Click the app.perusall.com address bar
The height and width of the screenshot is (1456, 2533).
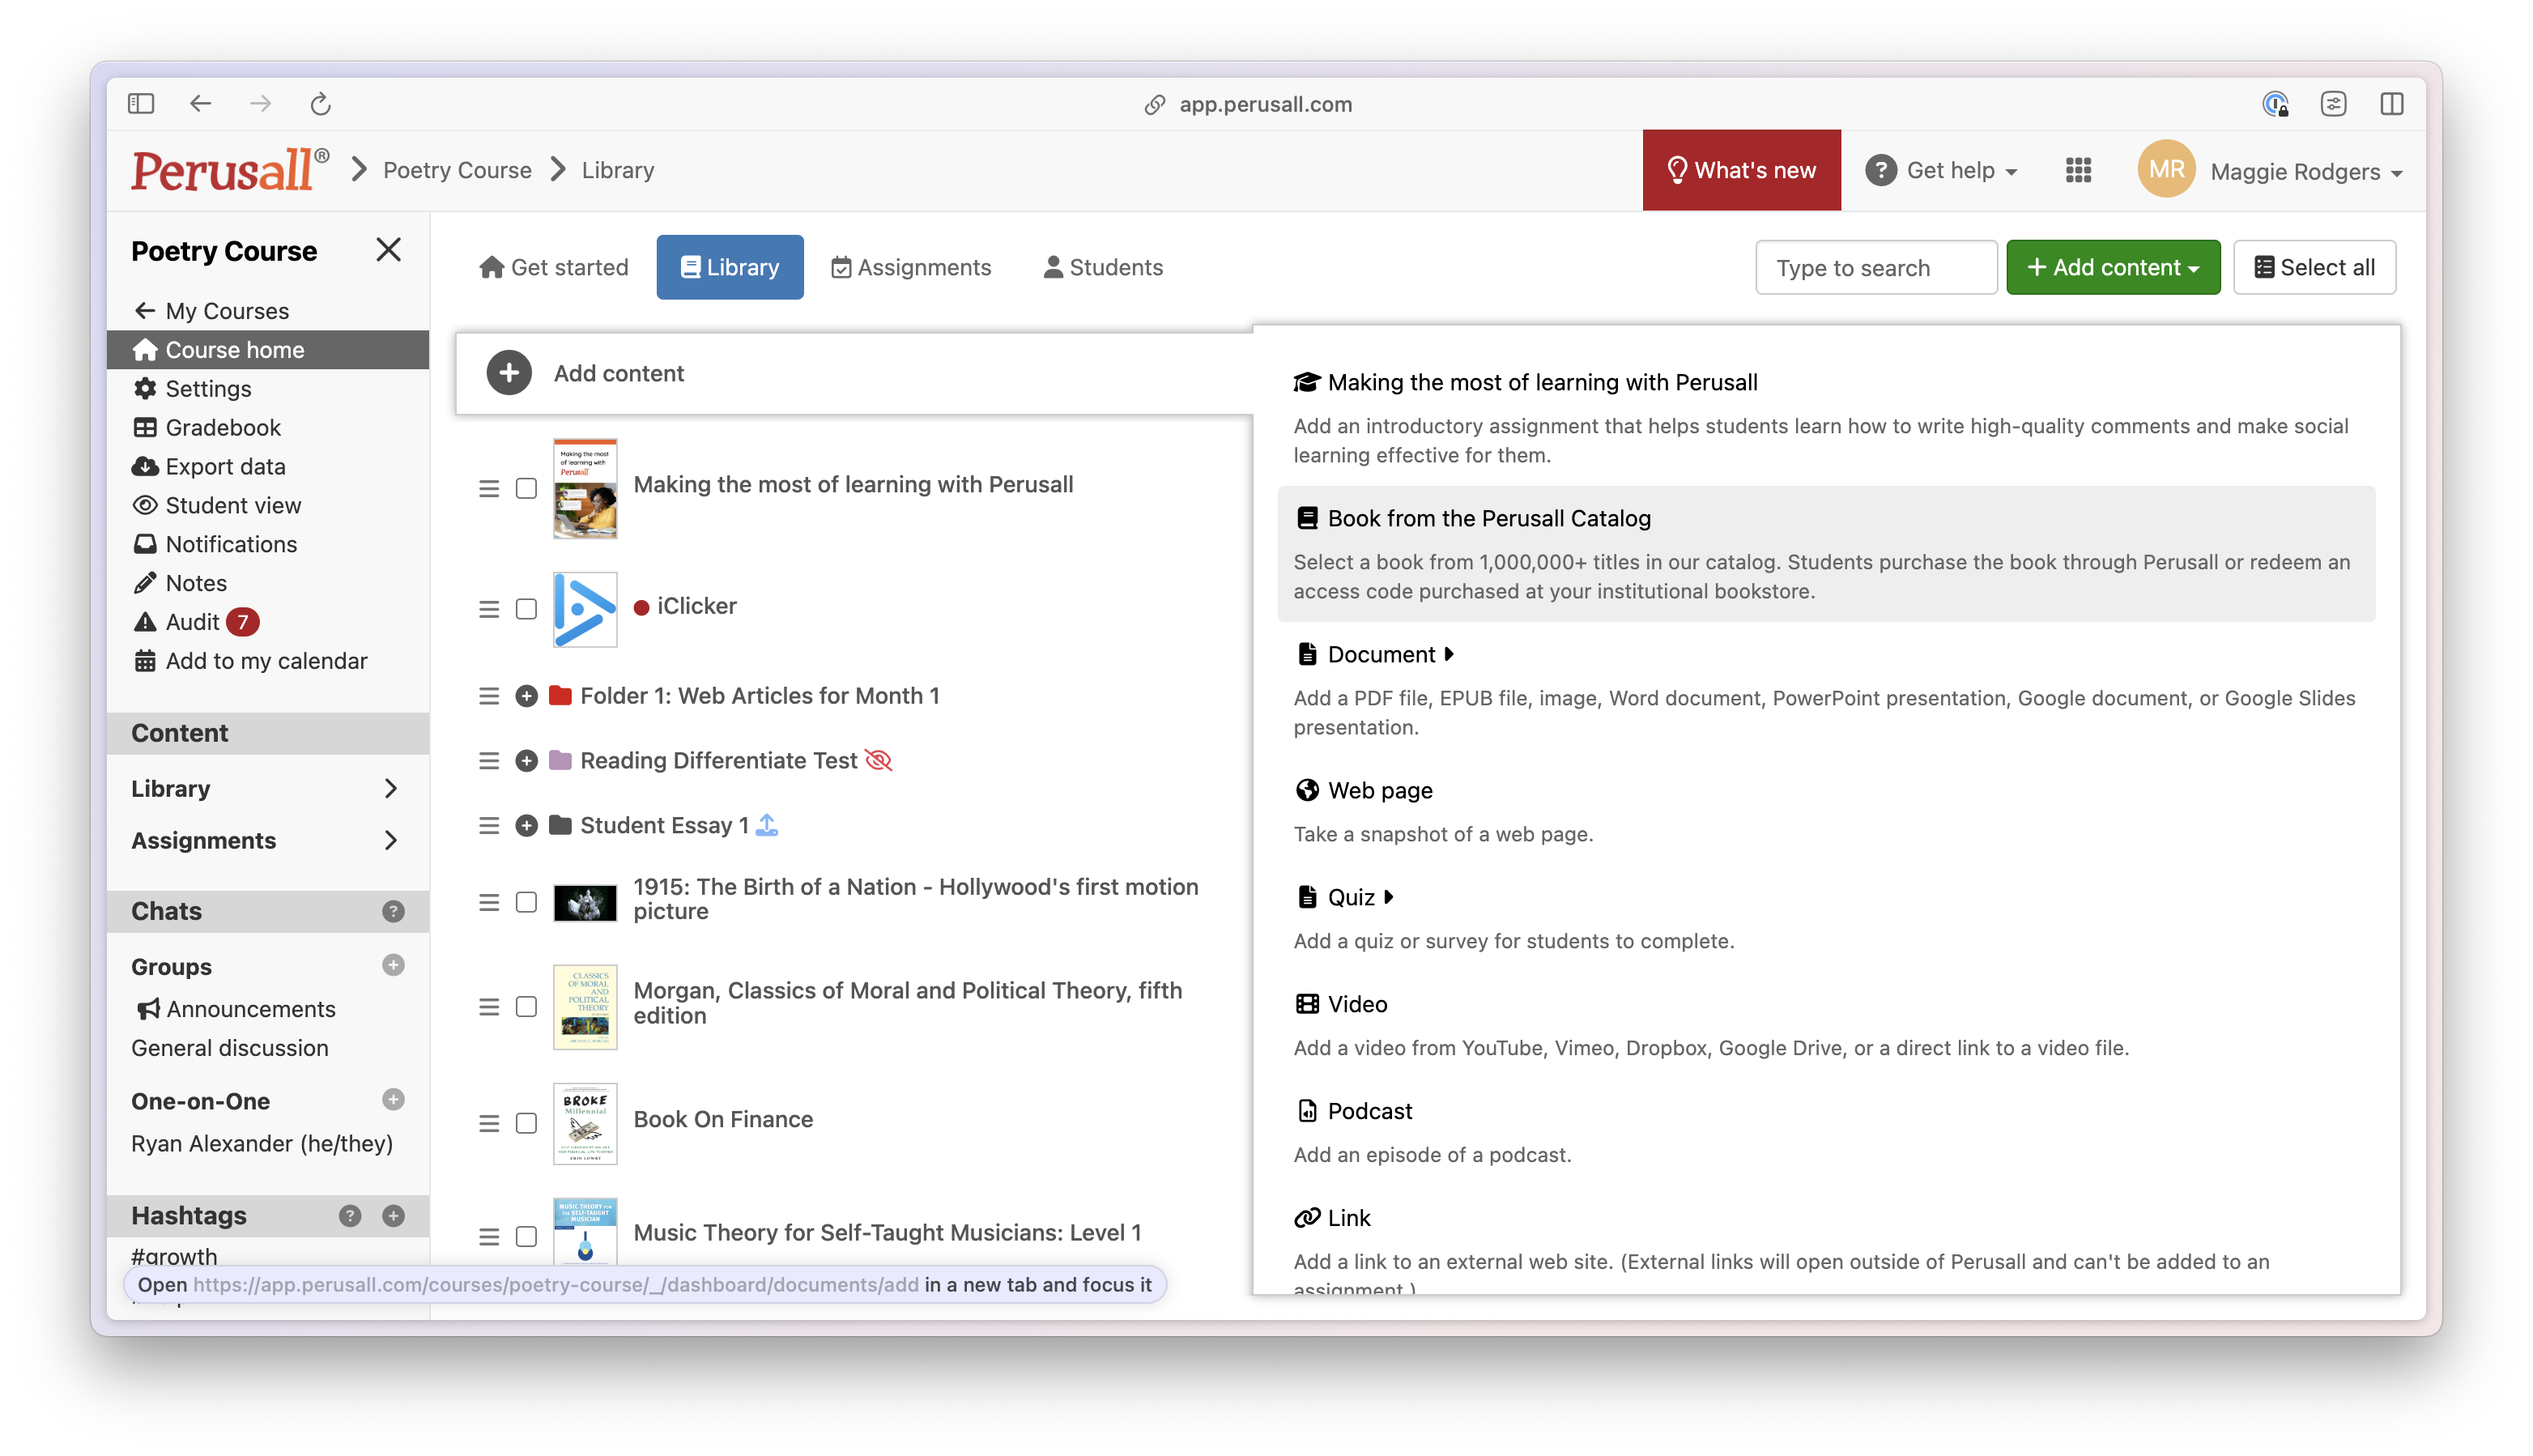(1265, 104)
